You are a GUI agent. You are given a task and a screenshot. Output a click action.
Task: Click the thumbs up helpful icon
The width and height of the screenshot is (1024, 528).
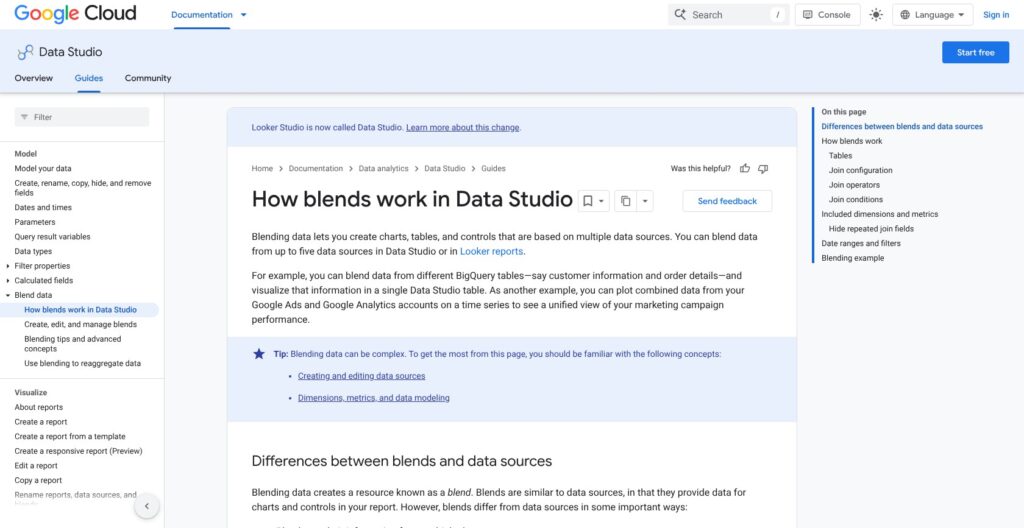click(744, 169)
